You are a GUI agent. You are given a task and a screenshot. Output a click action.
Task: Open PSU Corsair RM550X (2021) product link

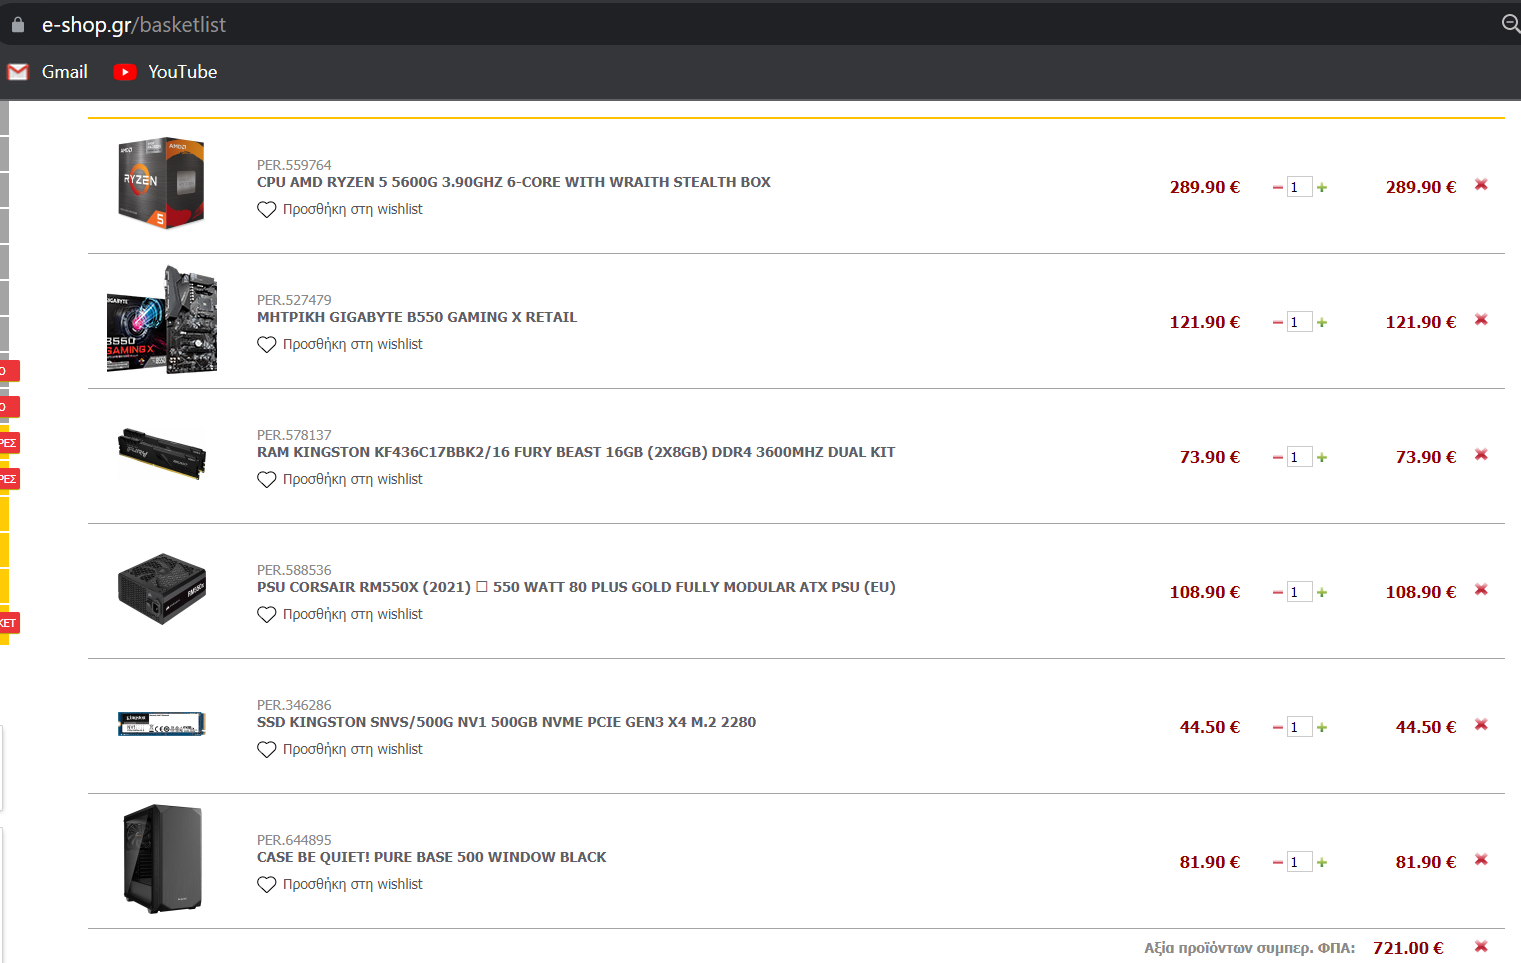click(576, 587)
